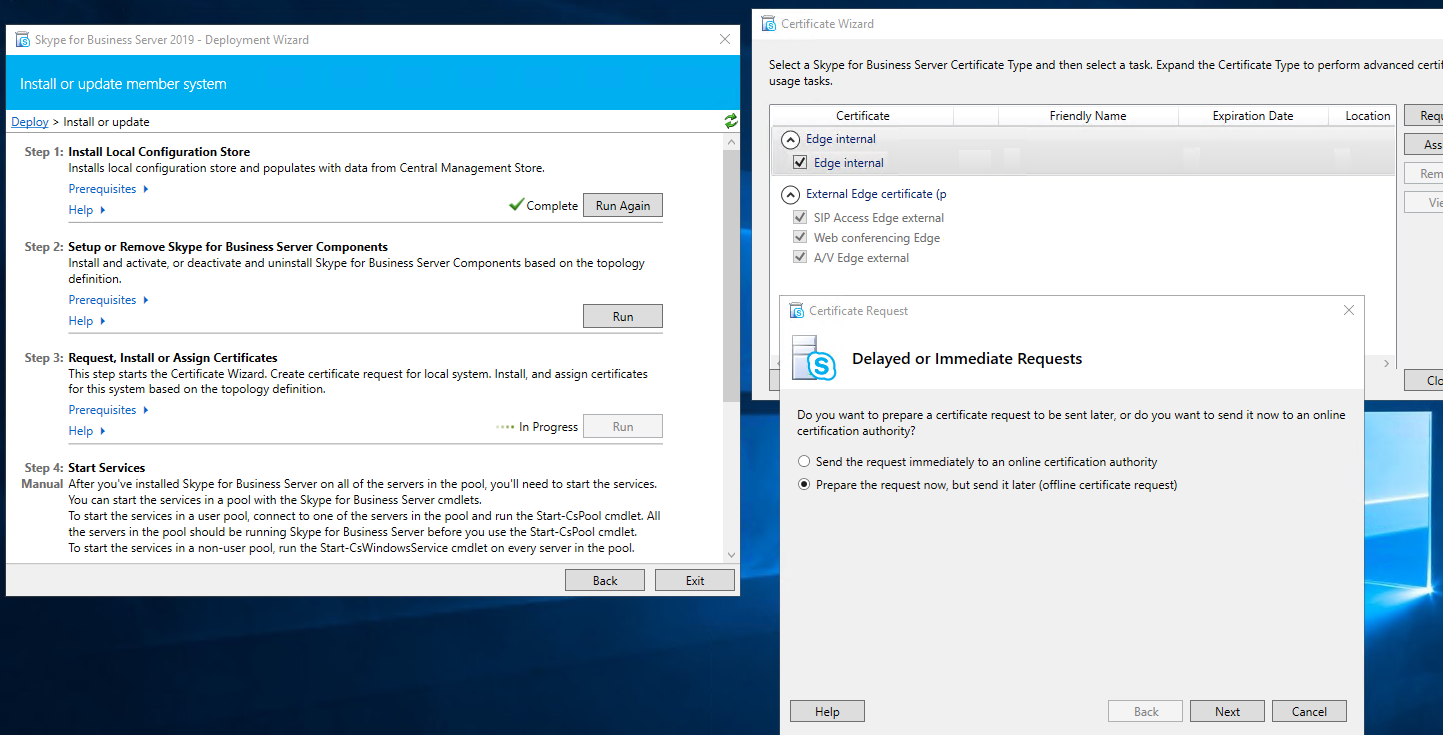Screen dimensions: 1443x735
Task: Toggle the Edge internal checkbox
Action: [x=799, y=162]
